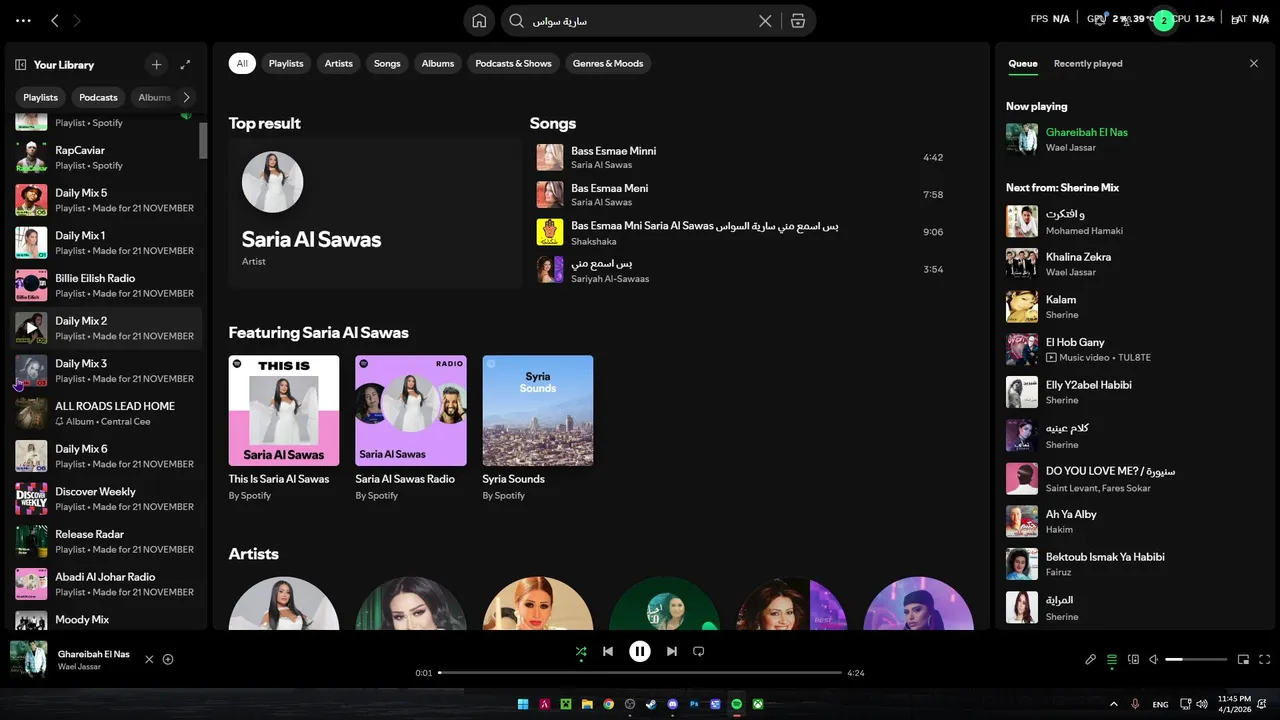This screenshot has width=1280, height=720.
Task: Seek on the song progress bar
Action: (640, 673)
